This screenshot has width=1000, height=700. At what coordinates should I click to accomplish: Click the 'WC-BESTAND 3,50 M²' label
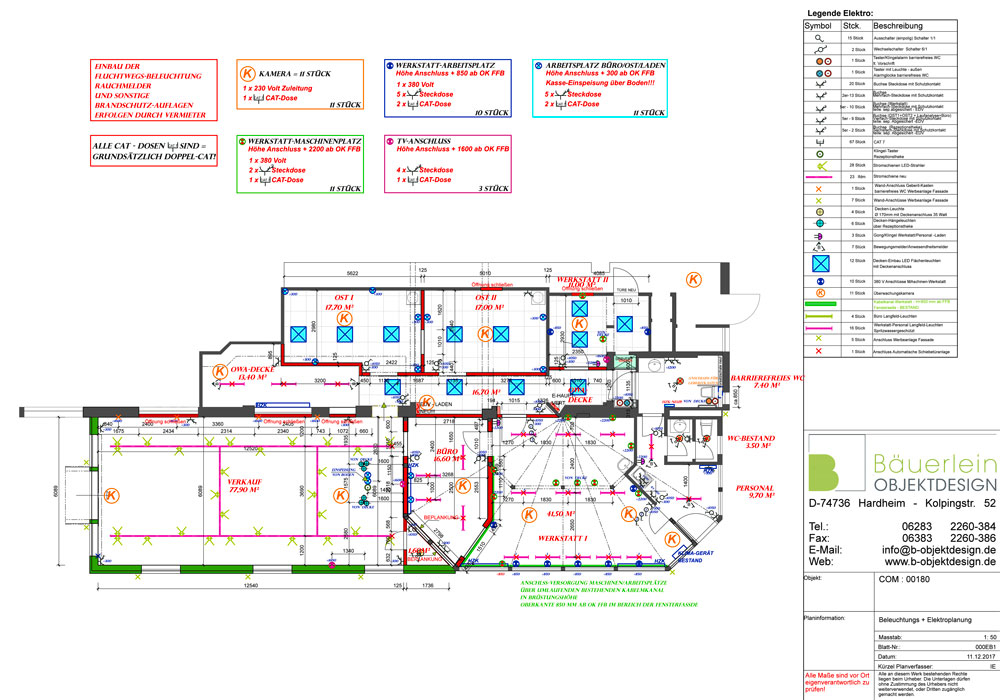point(751,442)
